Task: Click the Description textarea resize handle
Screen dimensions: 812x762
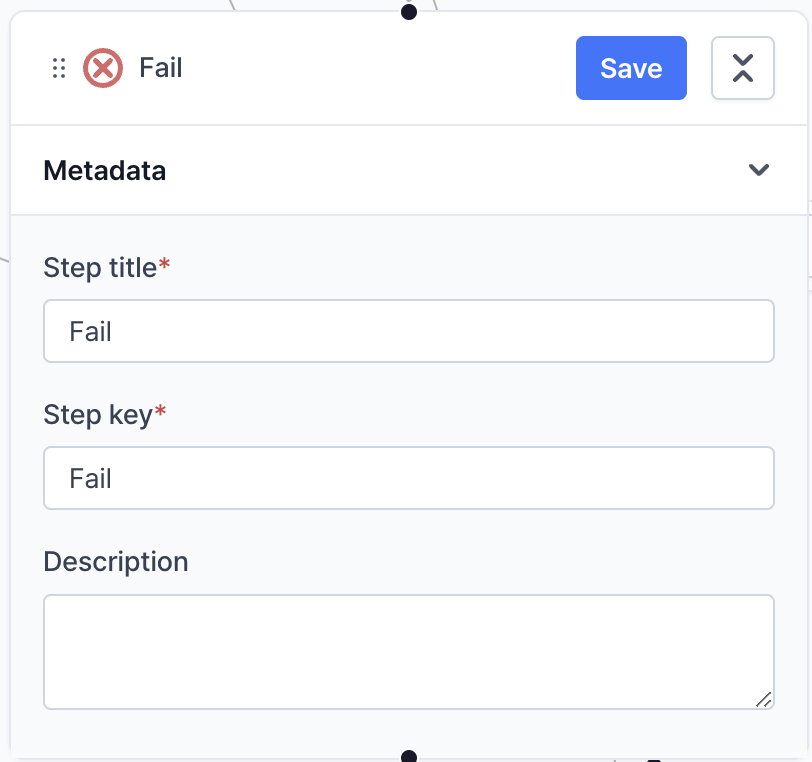Action: 763,699
